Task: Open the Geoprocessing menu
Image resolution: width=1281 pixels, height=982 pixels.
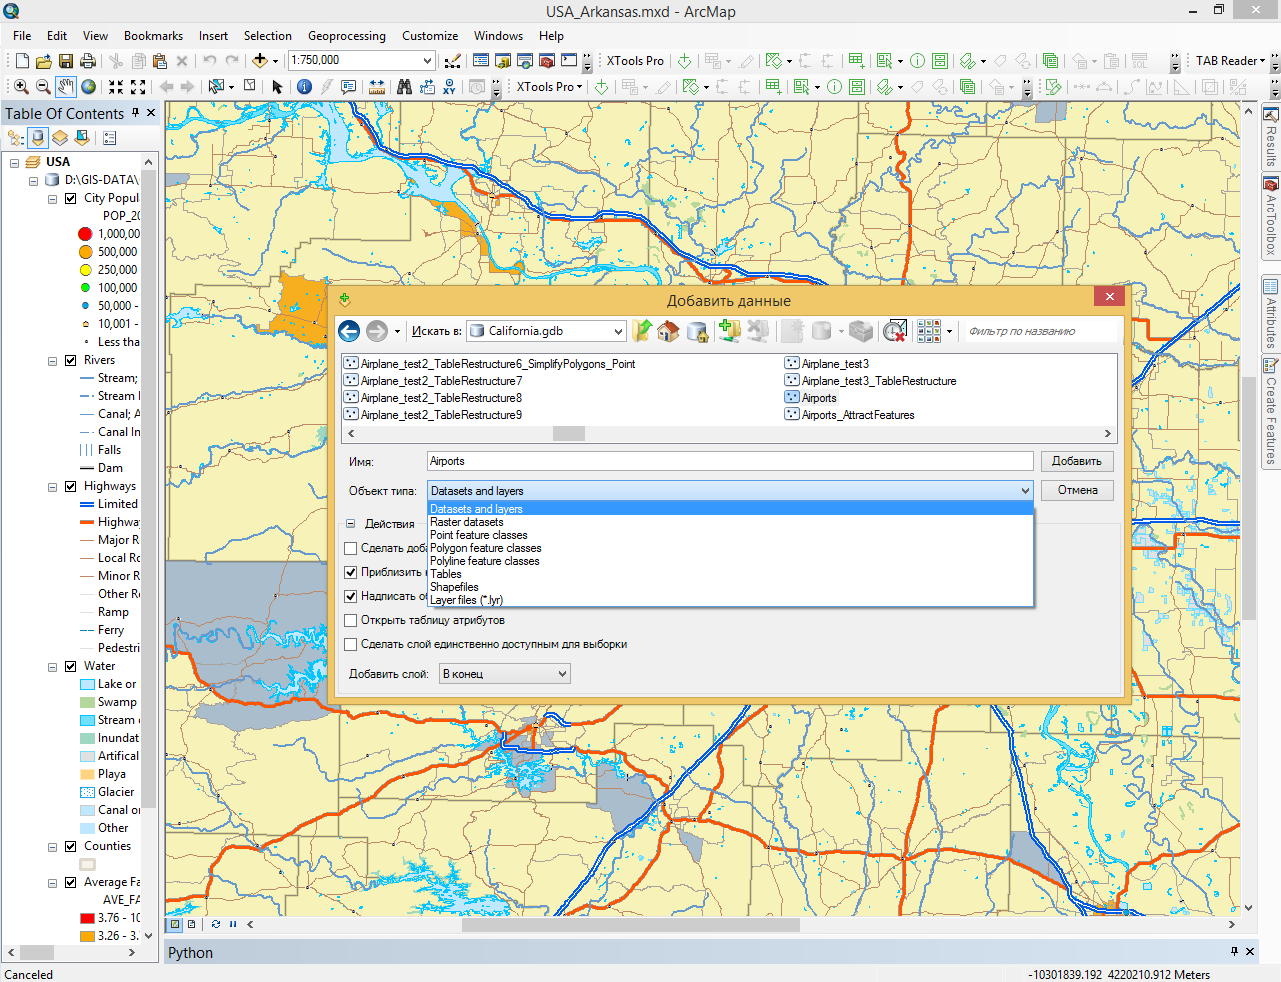Action: tap(346, 36)
